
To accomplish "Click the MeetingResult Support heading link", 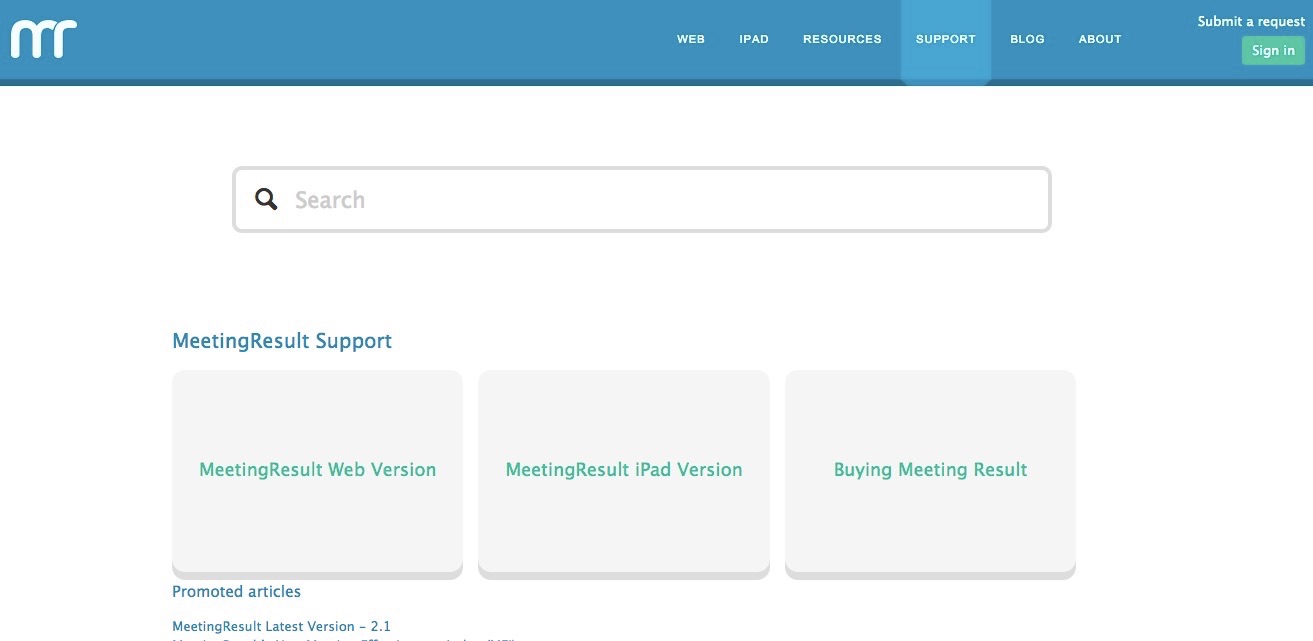I will tap(282, 341).
